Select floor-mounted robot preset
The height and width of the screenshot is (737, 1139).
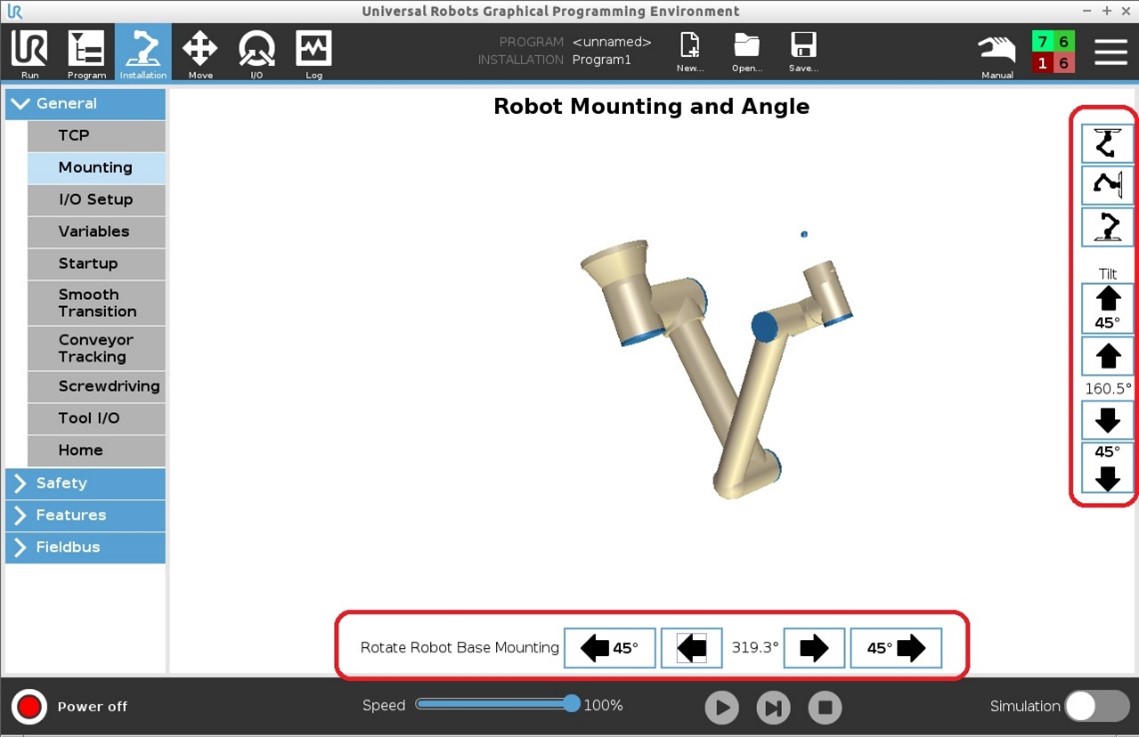click(1107, 227)
